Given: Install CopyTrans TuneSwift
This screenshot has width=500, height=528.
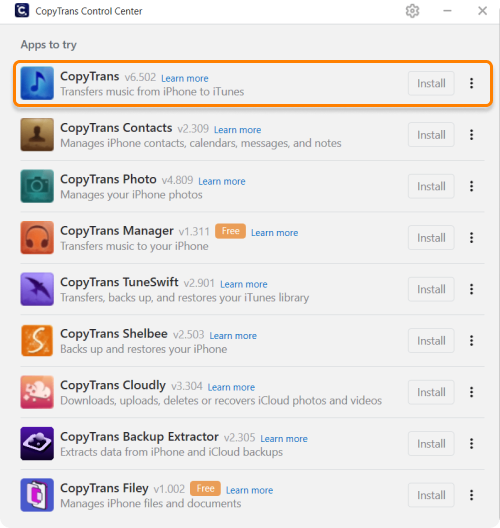Looking at the screenshot, I should pos(431,289).
